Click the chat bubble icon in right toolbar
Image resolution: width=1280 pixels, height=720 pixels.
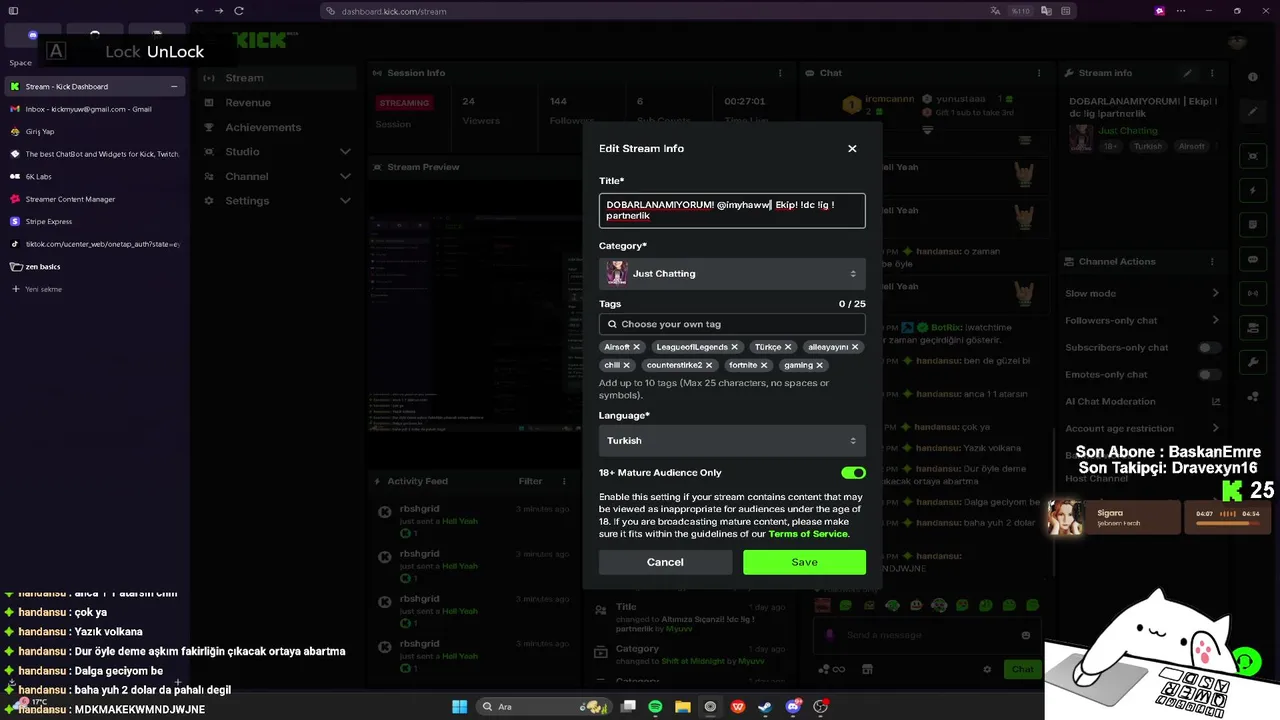point(1253,259)
